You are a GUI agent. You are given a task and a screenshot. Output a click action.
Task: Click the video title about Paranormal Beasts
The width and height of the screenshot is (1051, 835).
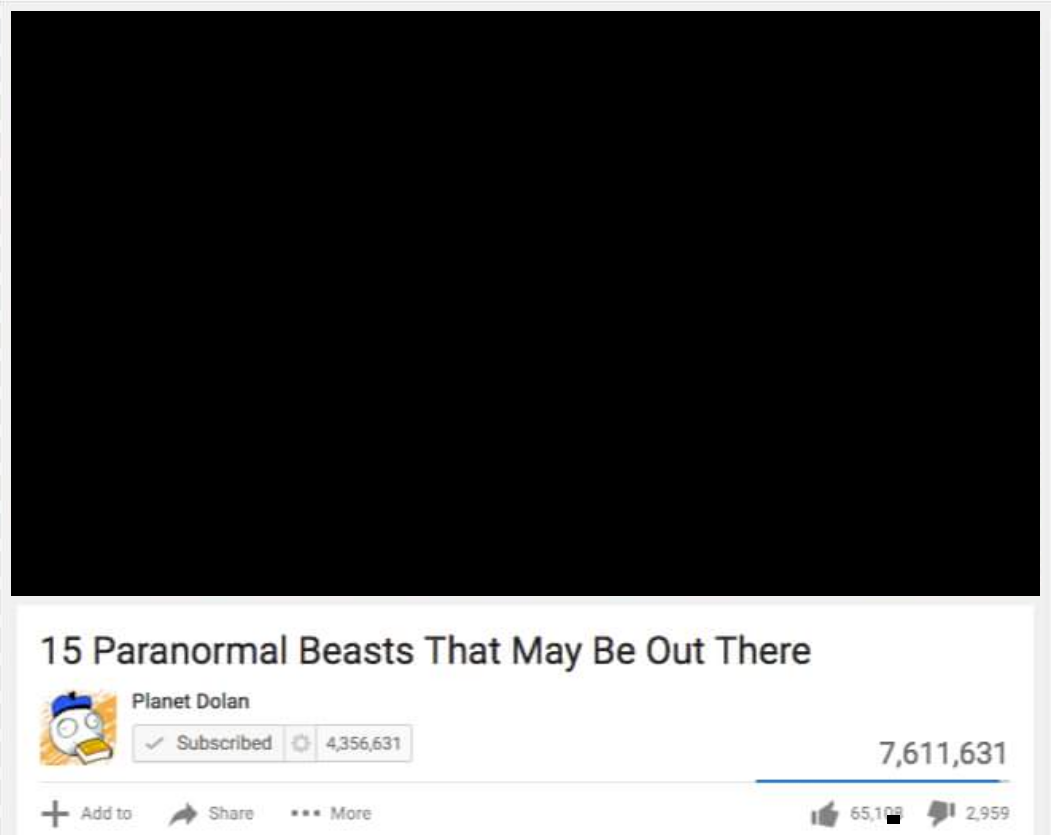coord(426,651)
